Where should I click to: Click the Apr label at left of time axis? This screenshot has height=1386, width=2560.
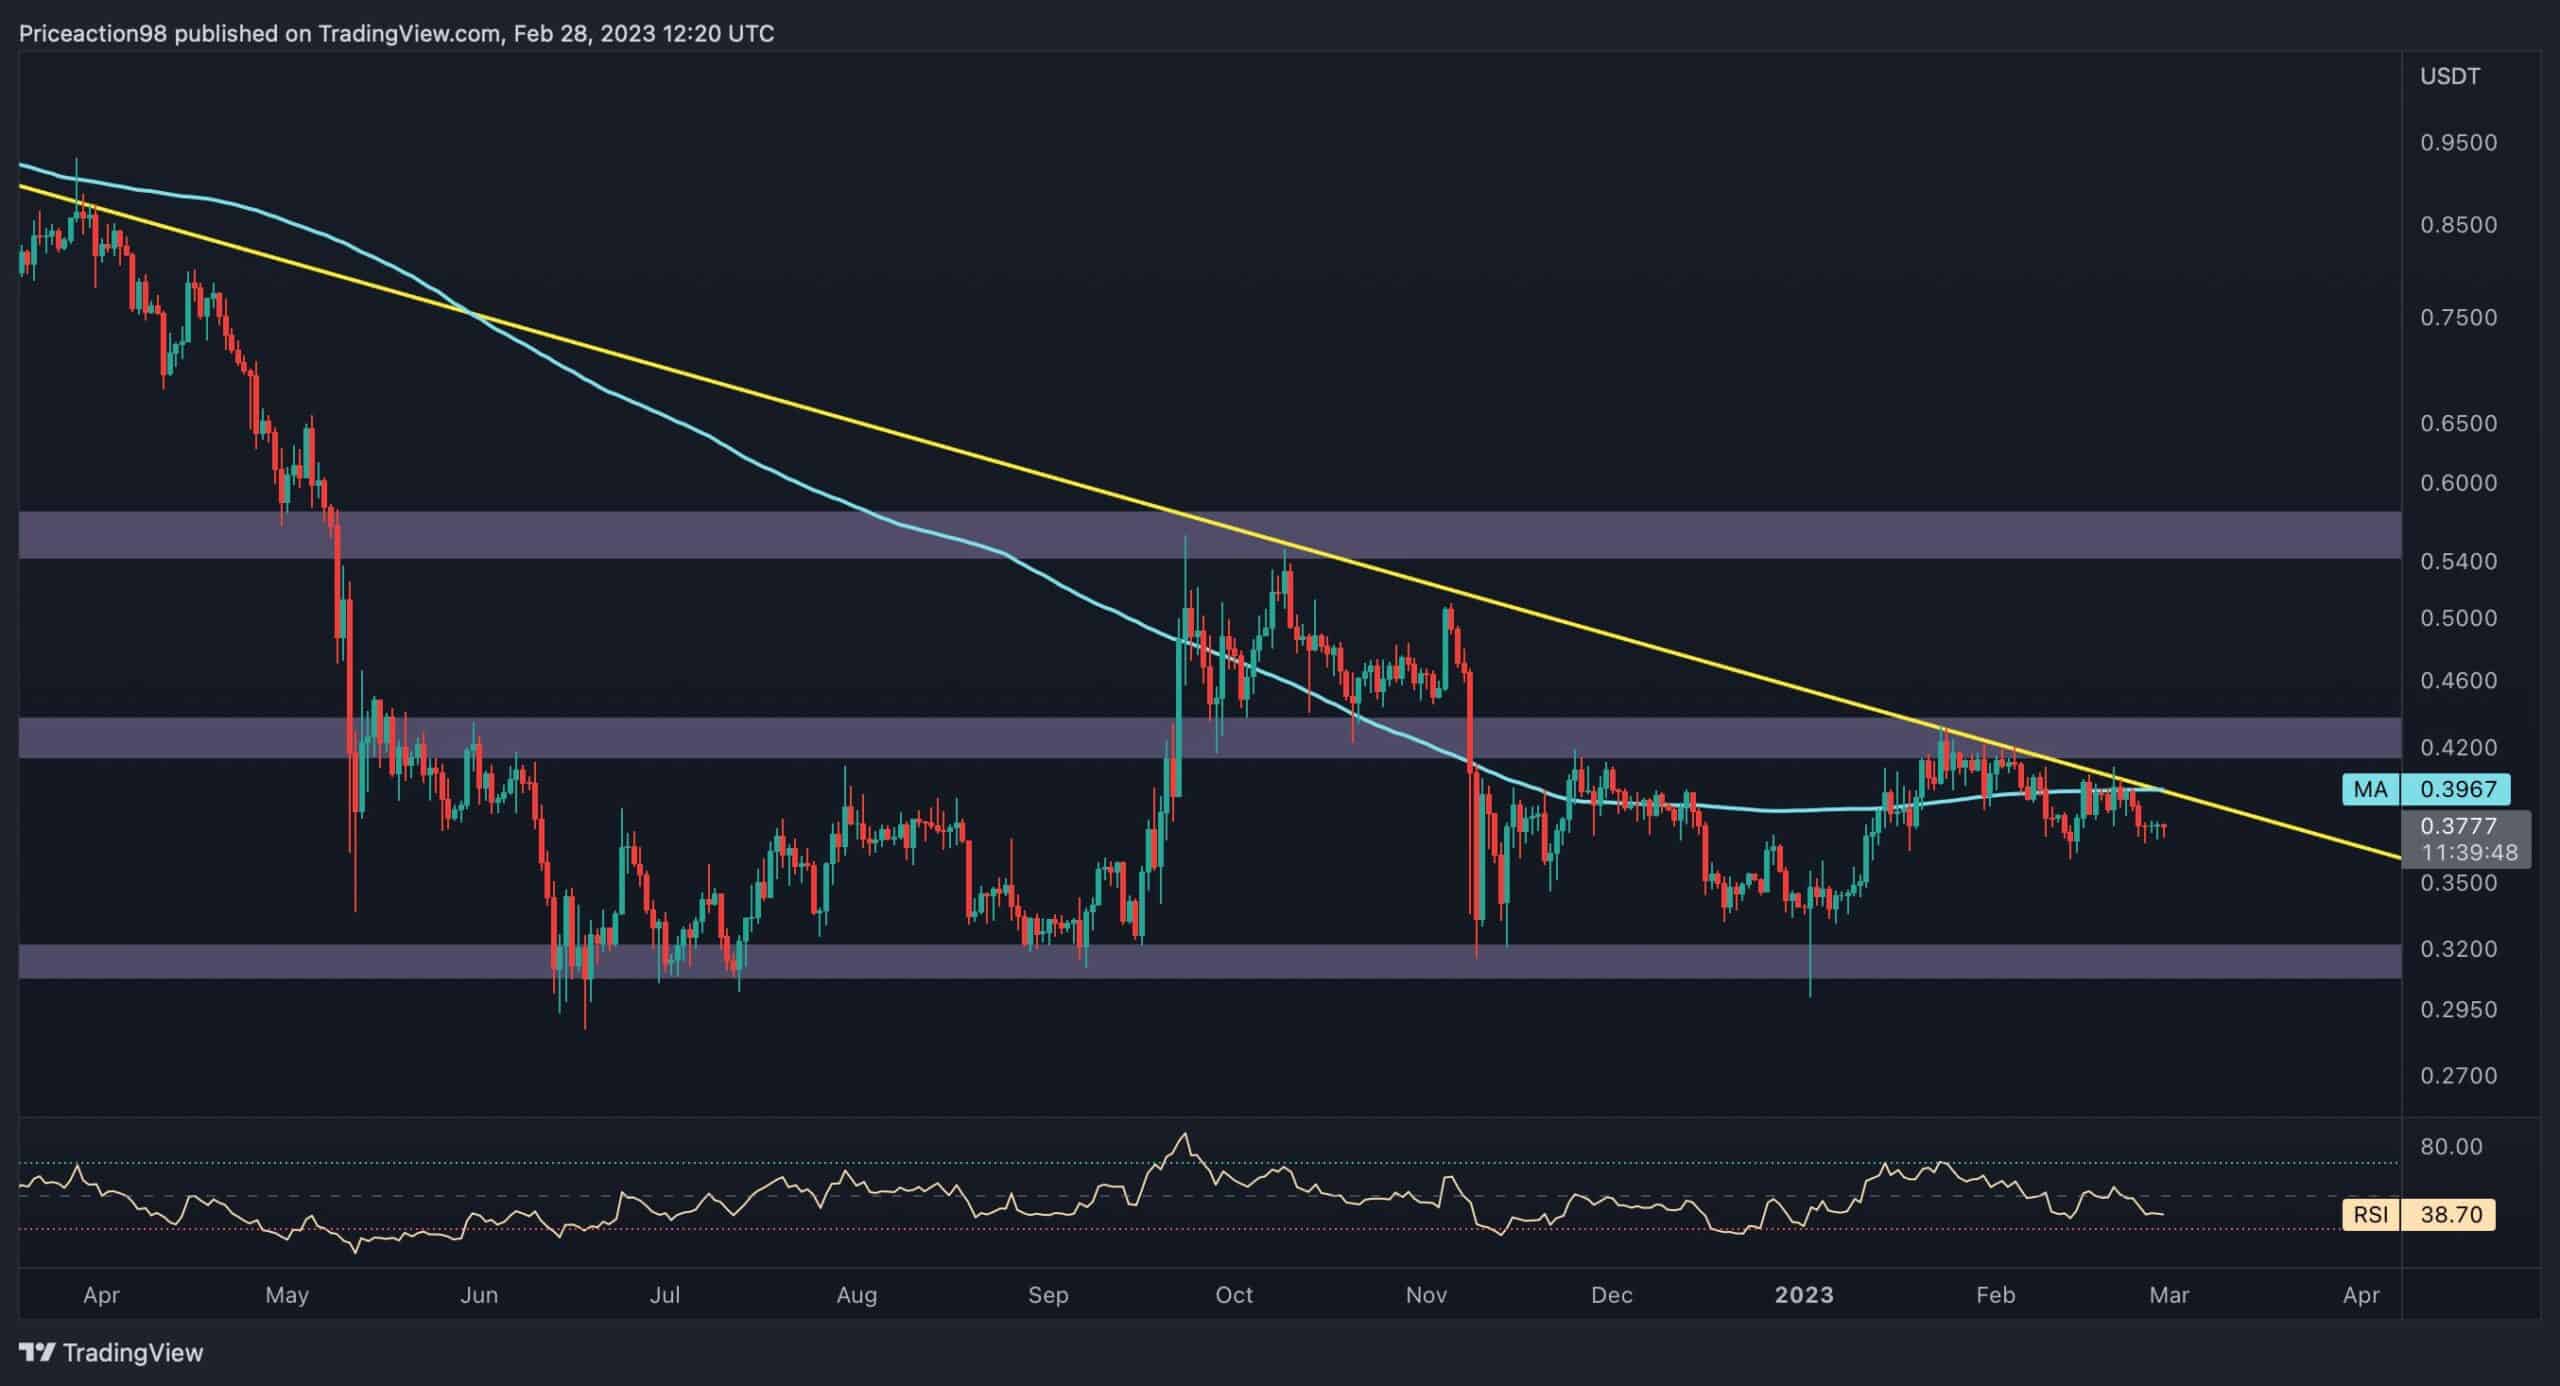(x=101, y=1295)
